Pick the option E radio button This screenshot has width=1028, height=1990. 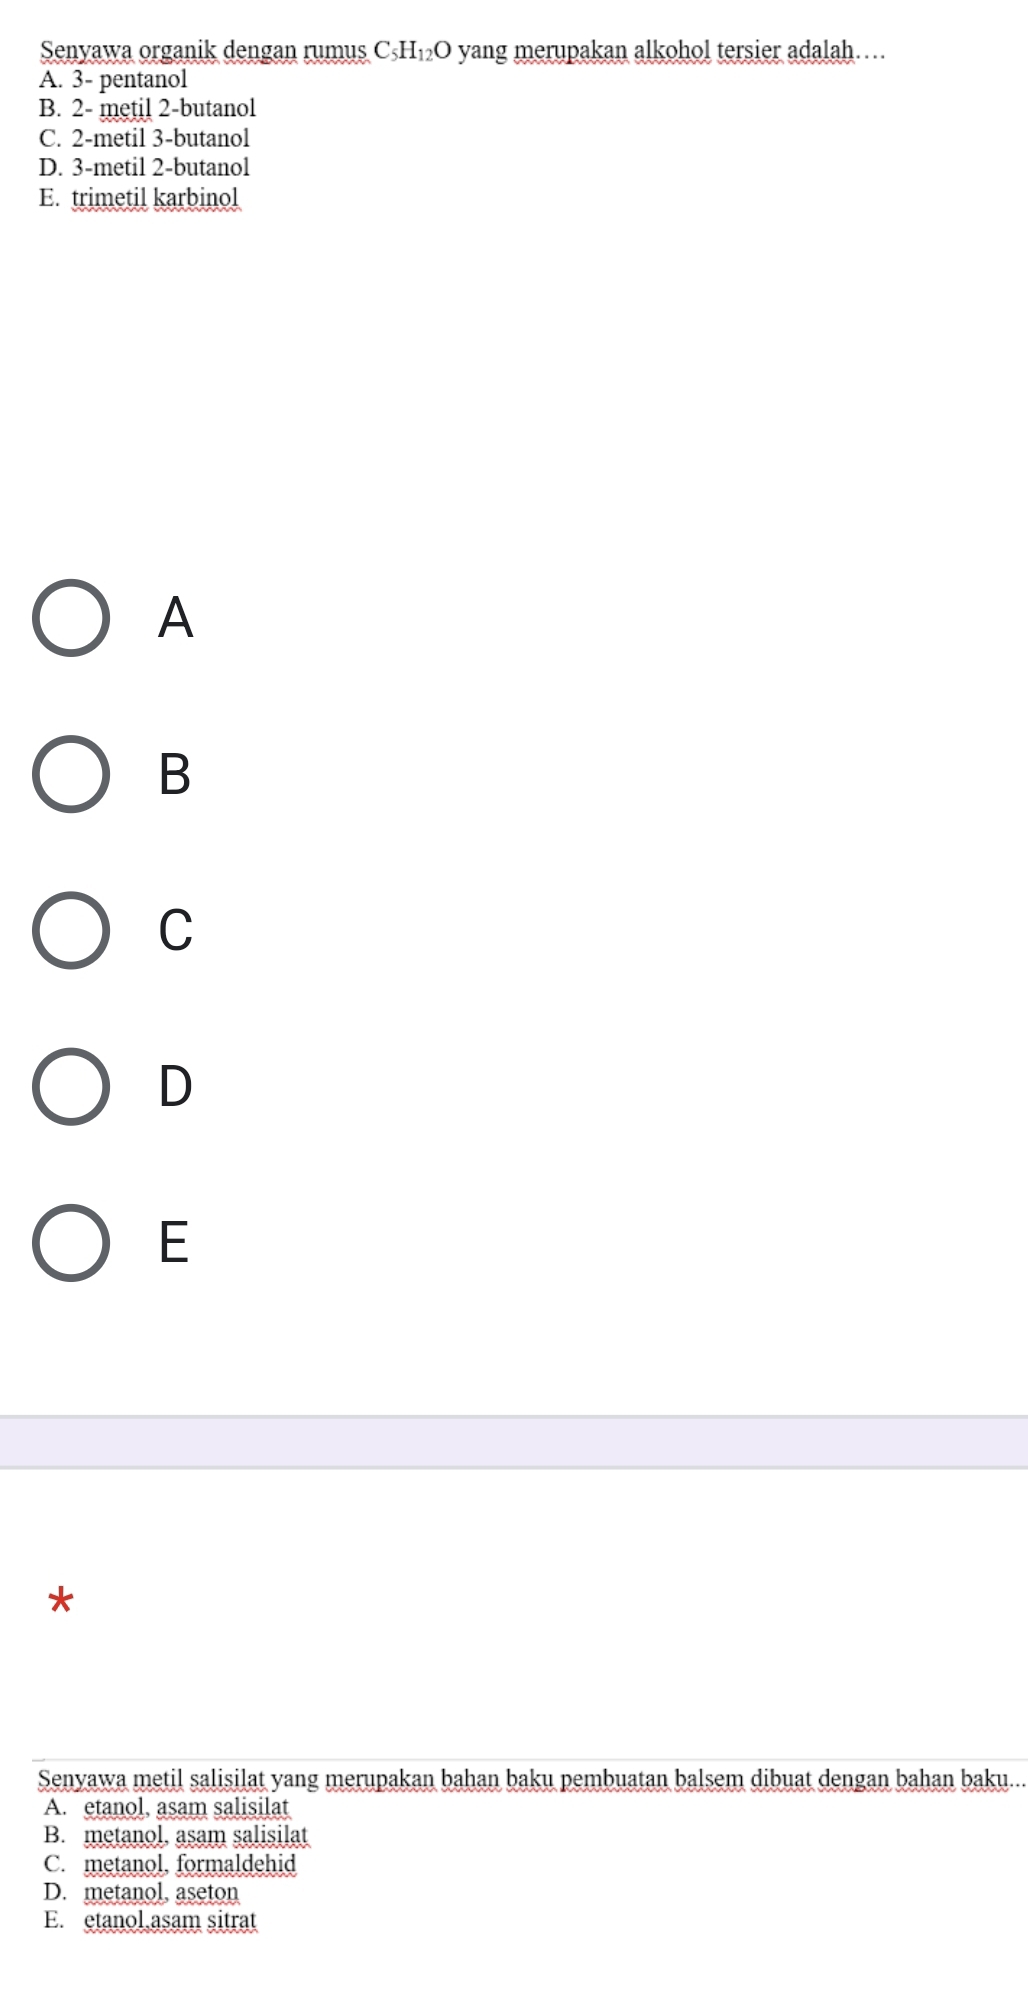point(71,1243)
